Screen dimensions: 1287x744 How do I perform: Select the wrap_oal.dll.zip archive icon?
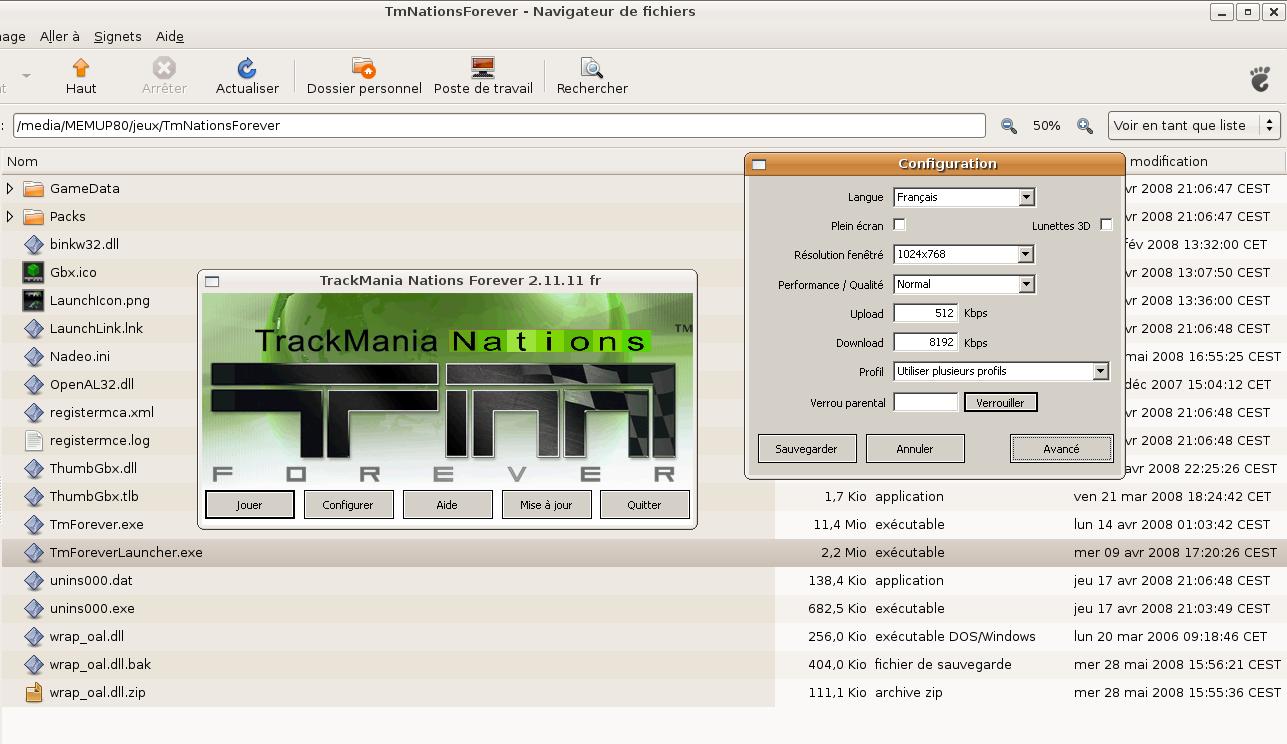pos(33,692)
